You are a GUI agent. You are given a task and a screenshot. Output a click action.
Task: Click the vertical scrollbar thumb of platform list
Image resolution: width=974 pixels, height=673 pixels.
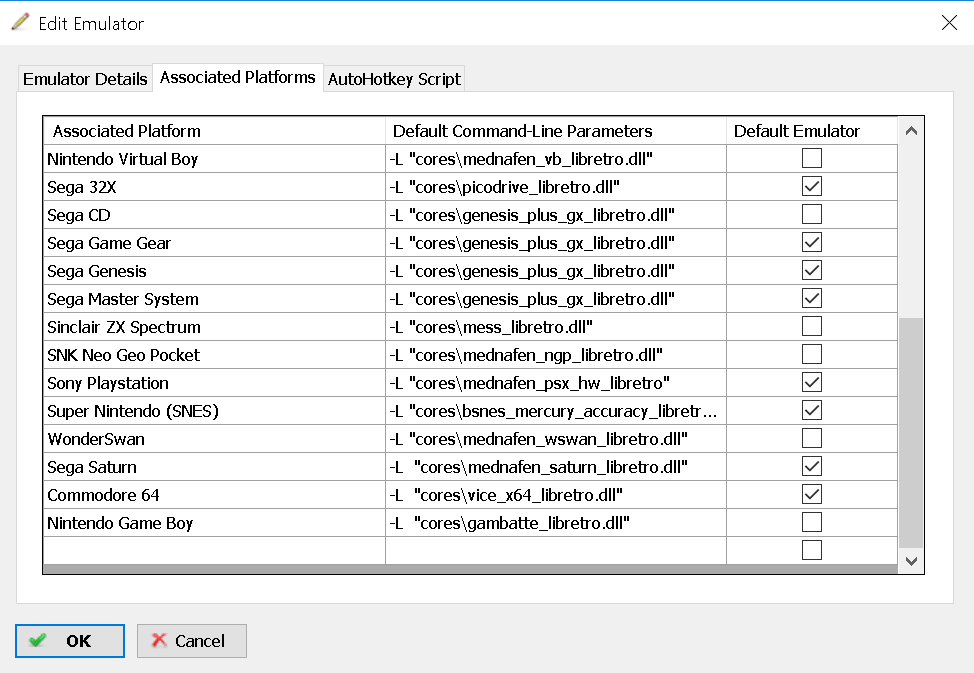[x=911, y=433]
